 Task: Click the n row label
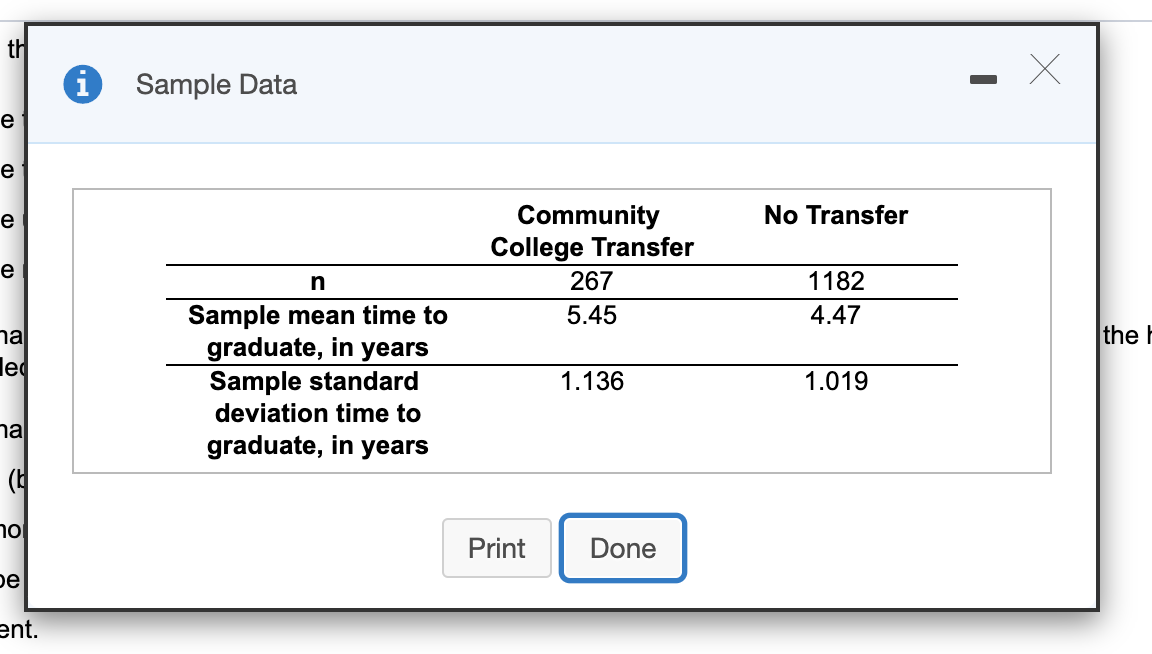tap(318, 282)
